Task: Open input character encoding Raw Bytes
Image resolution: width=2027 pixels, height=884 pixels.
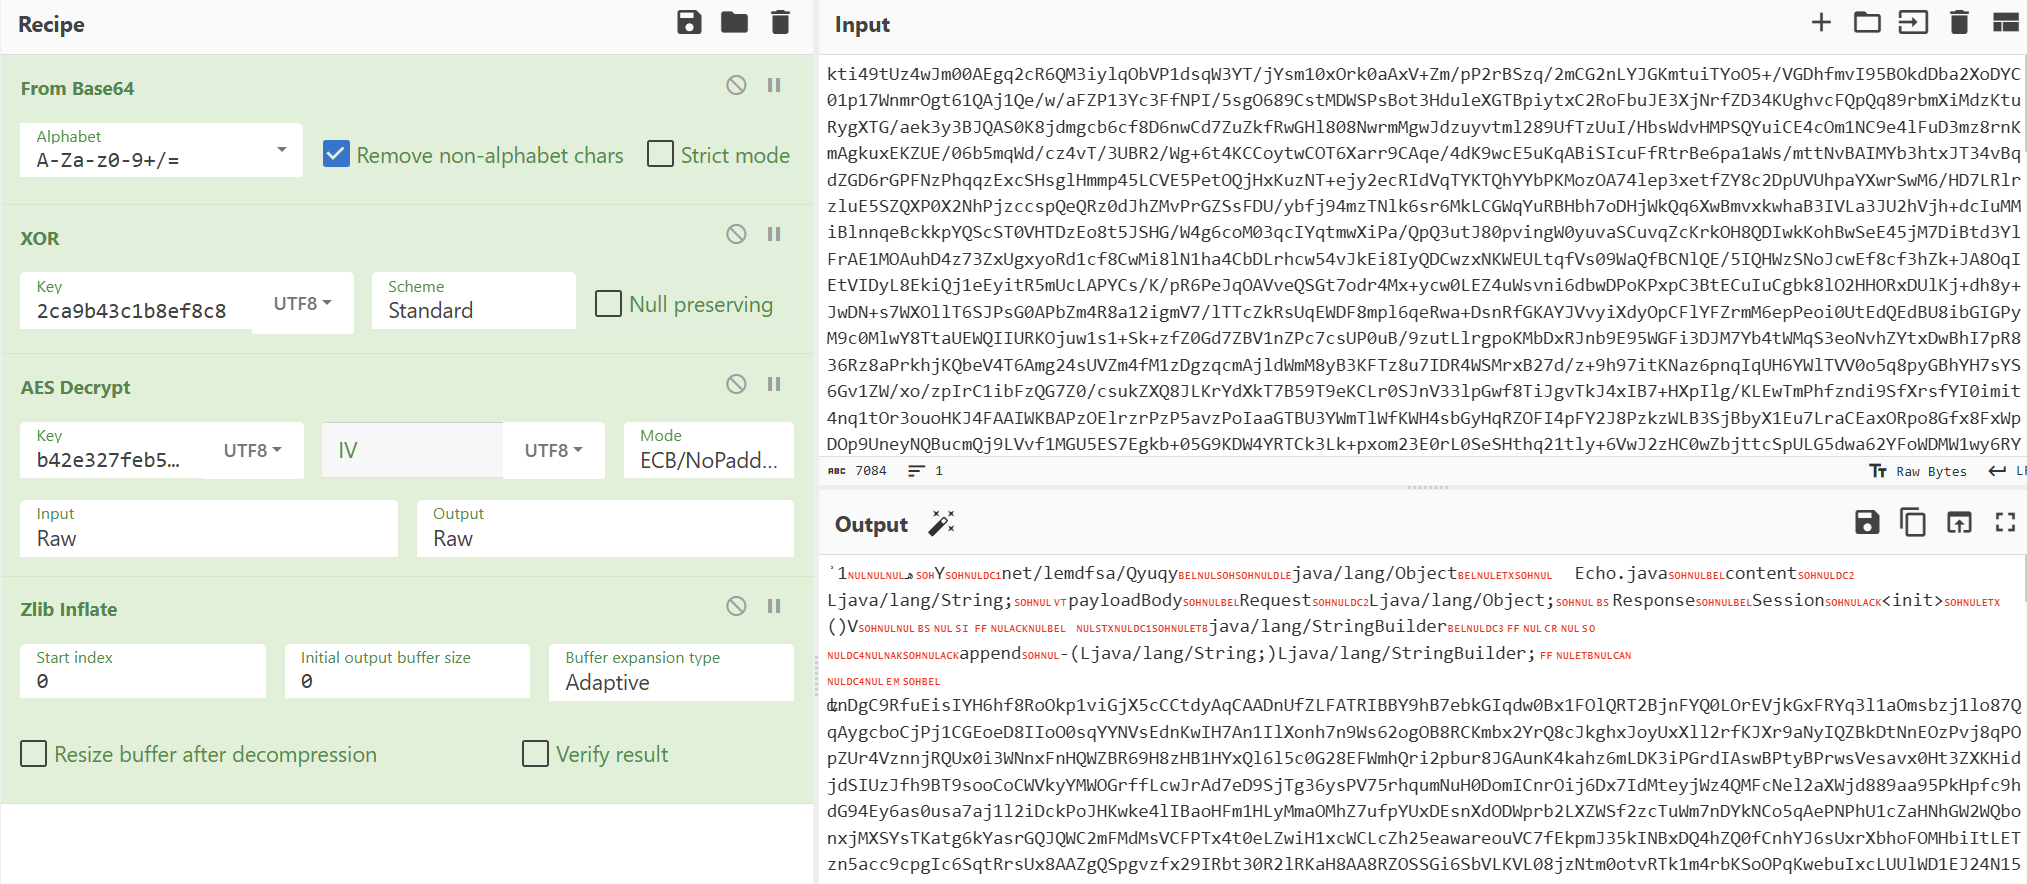Action: (1918, 471)
